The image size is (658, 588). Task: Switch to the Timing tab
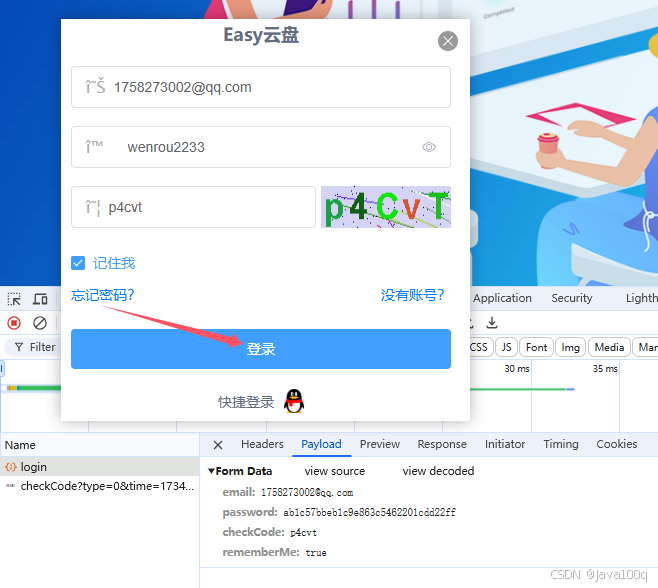point(561,444)
